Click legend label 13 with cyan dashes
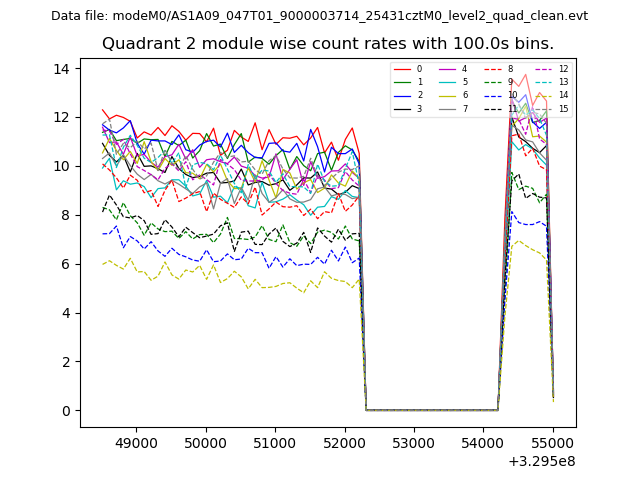Image resolution: width=640 pixels, height=480 pixels. (x=563, y=82)
